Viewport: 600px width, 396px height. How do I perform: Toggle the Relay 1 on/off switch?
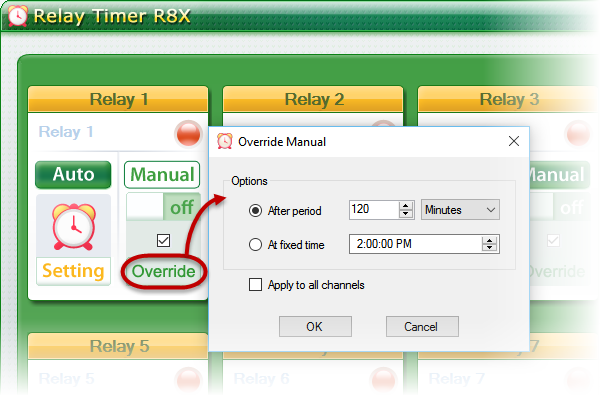pos(163,207)
